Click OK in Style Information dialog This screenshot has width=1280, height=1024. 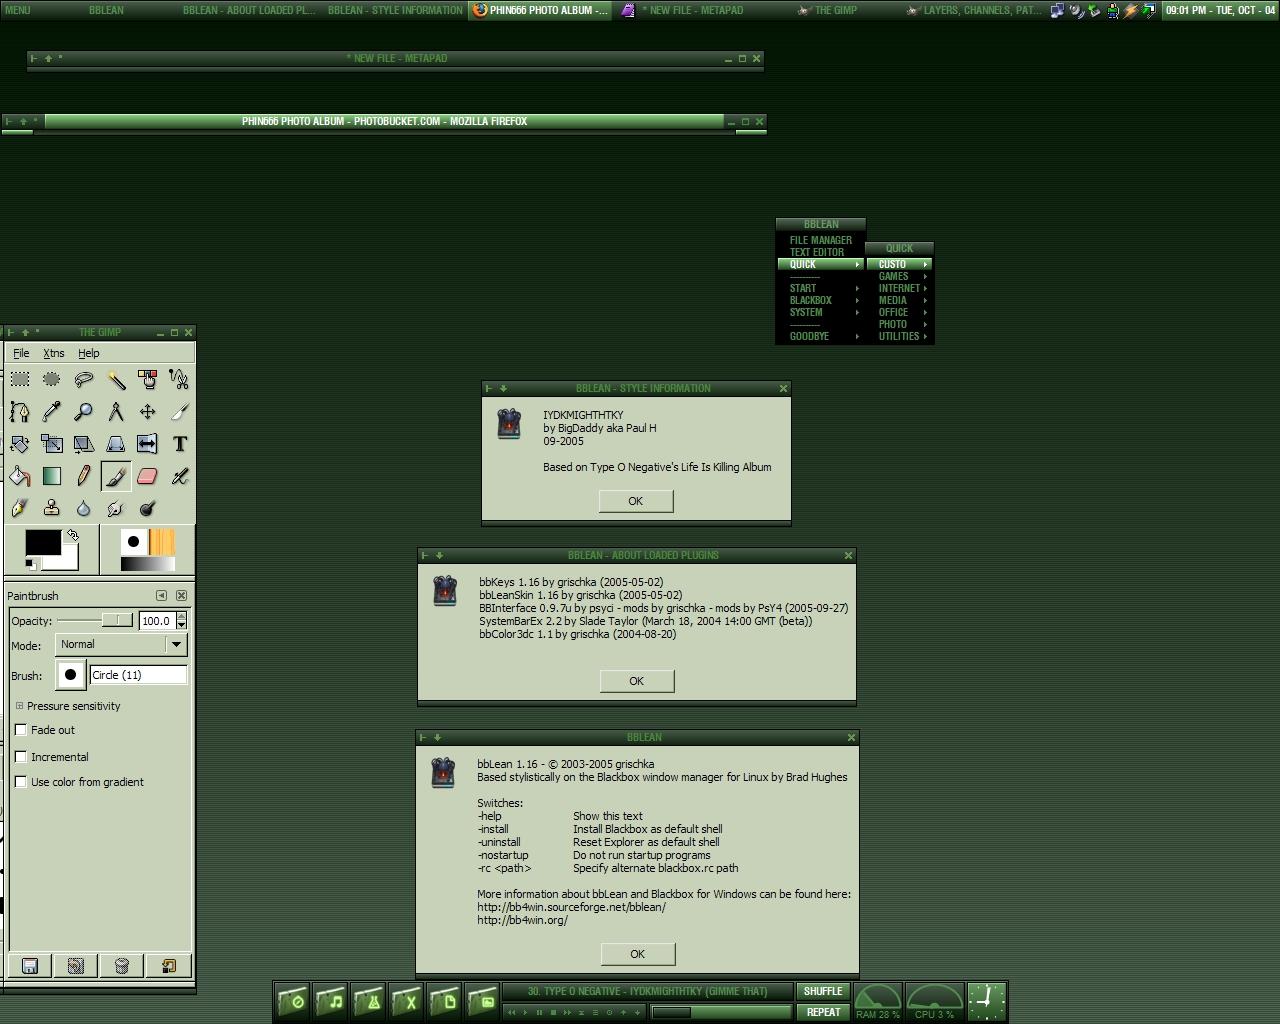[x=636, y=501]
